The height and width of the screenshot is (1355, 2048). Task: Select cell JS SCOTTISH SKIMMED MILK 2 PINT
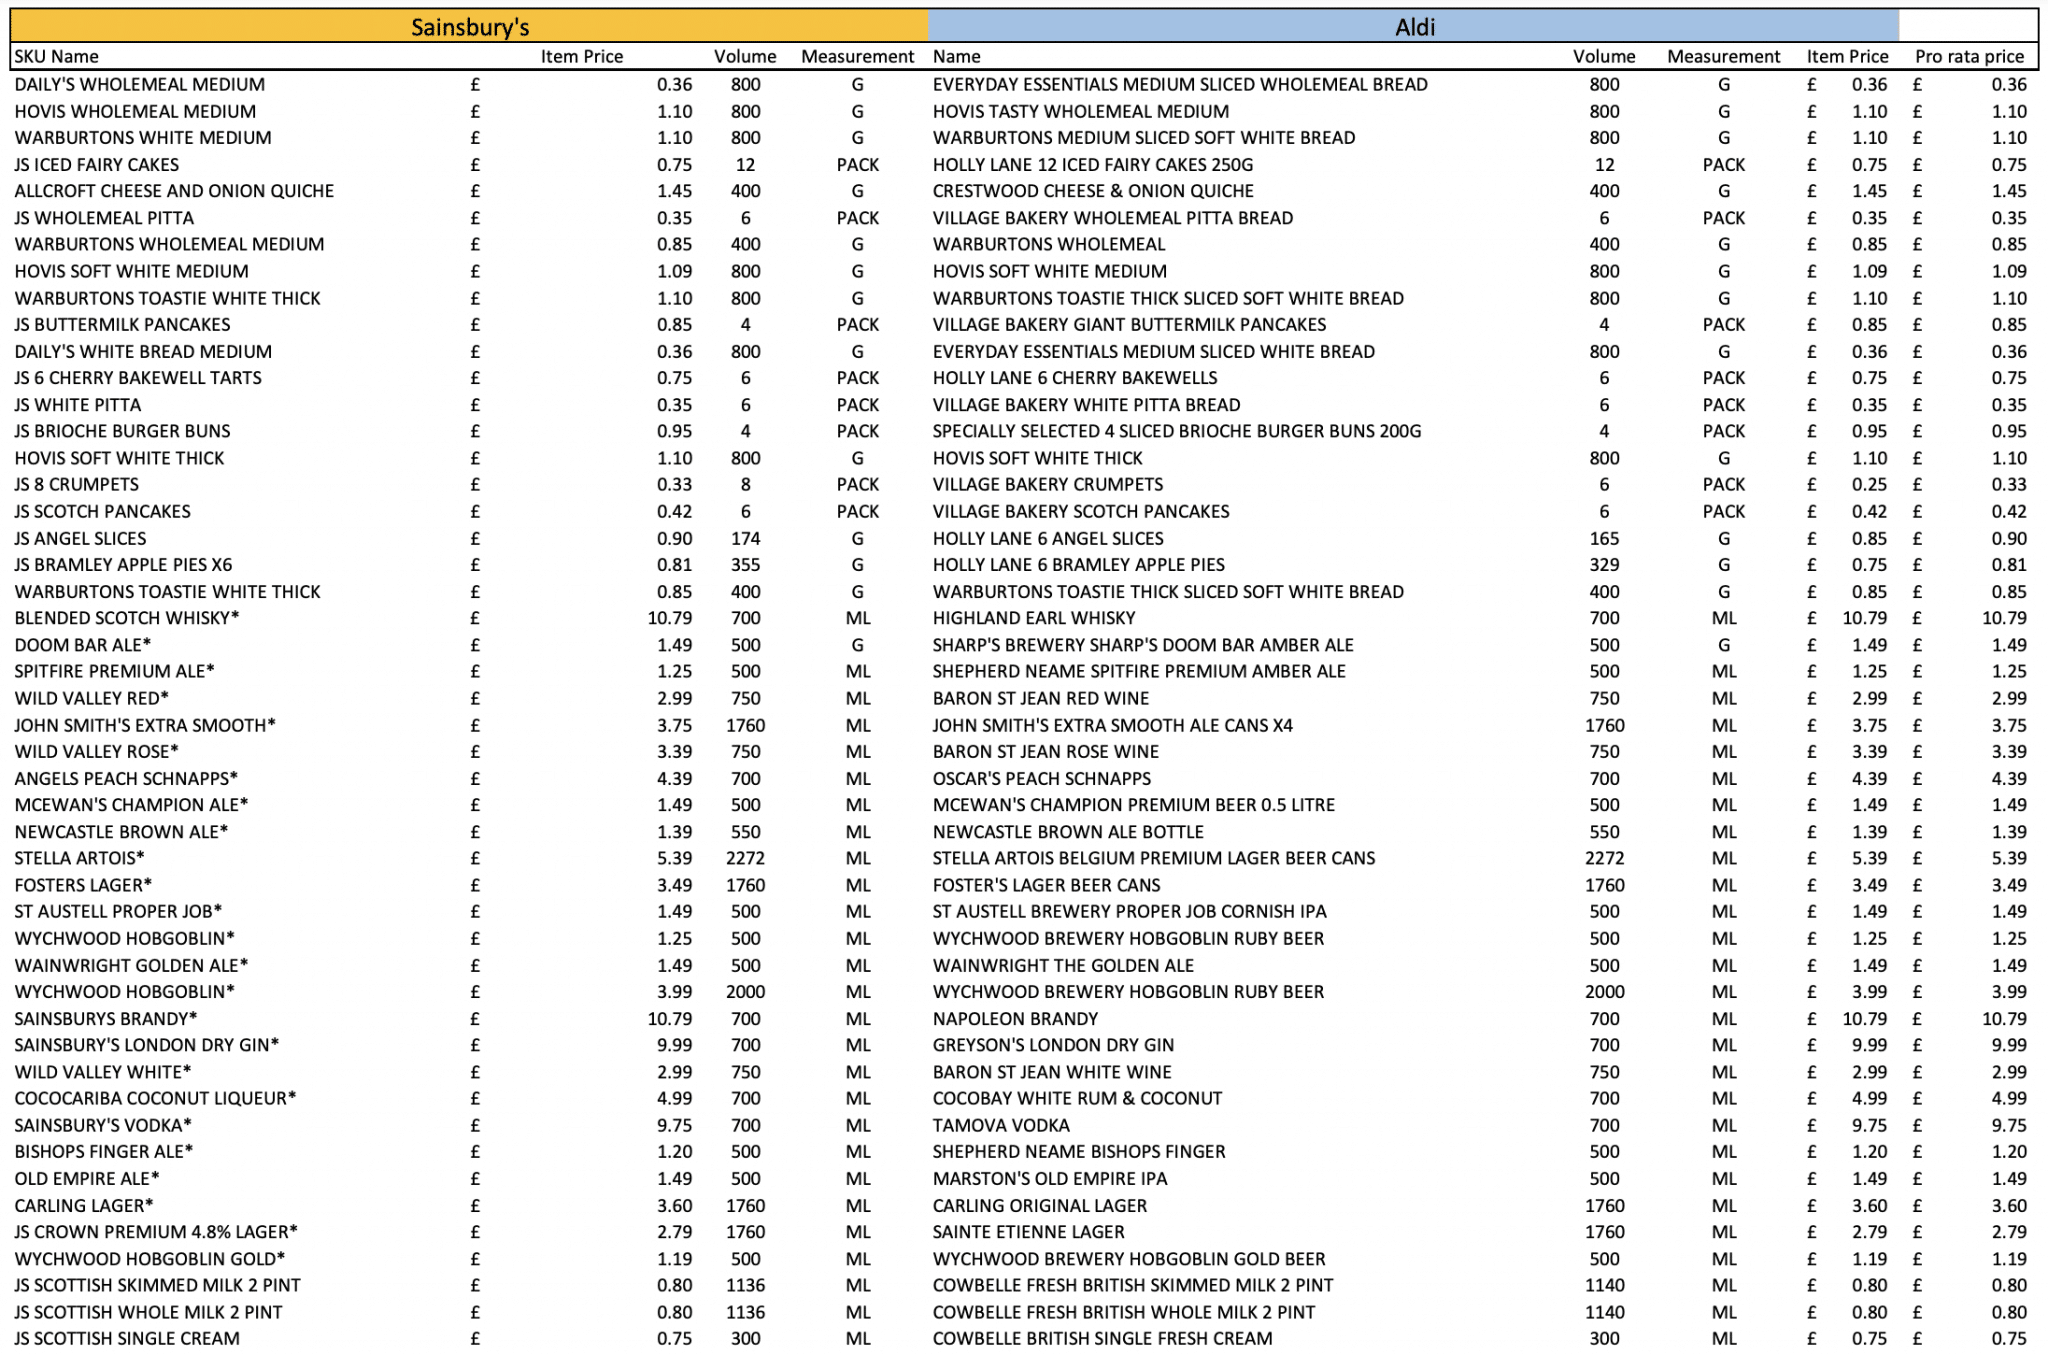tap(157, 1285)
